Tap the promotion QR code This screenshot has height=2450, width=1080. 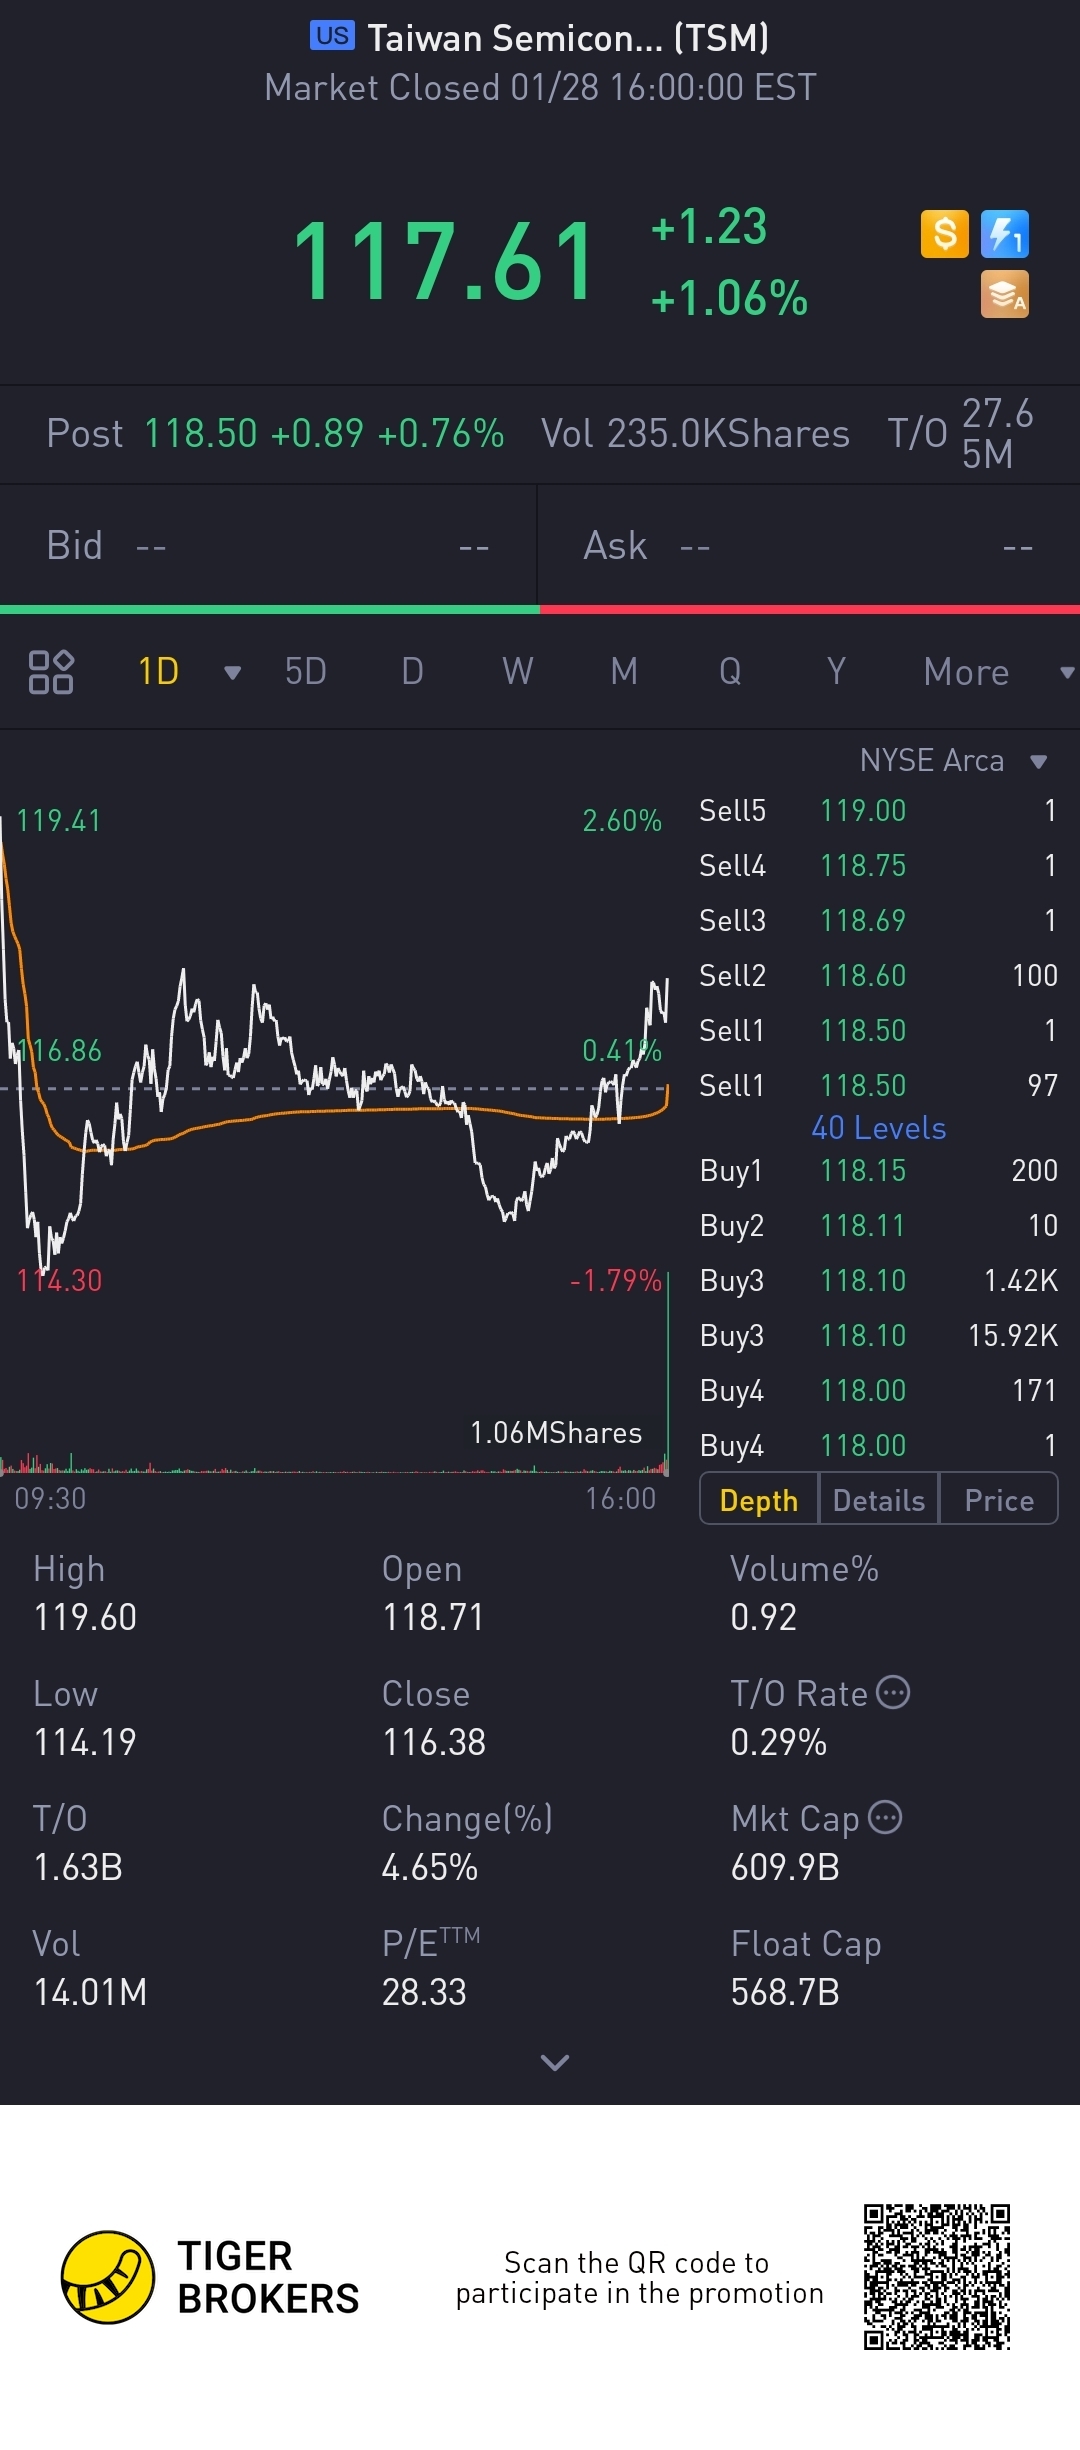pos(937,2277)
